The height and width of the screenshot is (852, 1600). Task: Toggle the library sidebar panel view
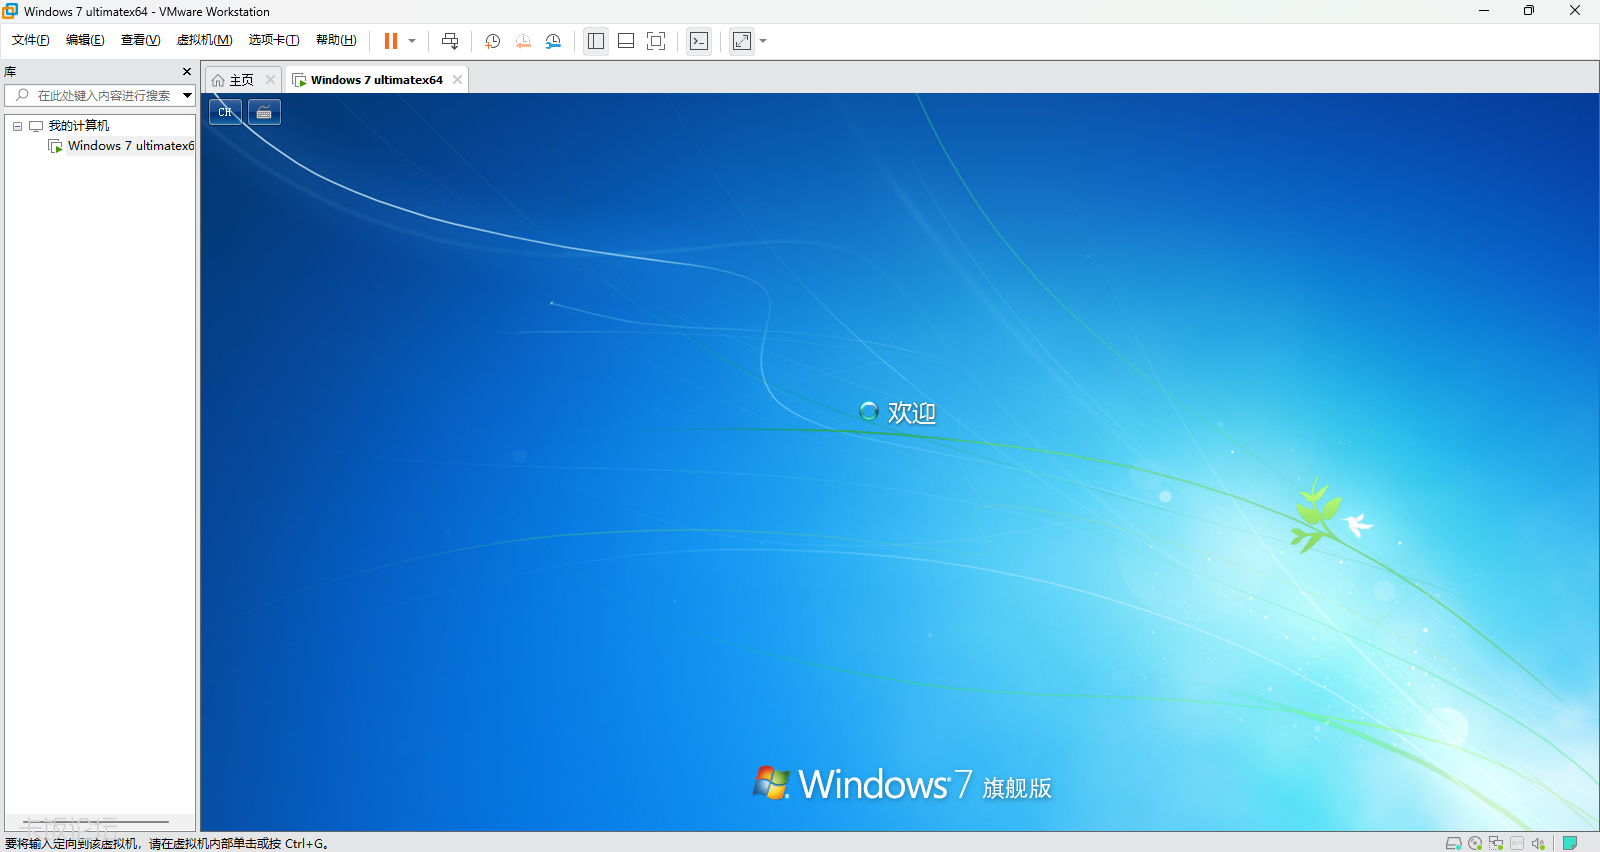tap(596, 41)
